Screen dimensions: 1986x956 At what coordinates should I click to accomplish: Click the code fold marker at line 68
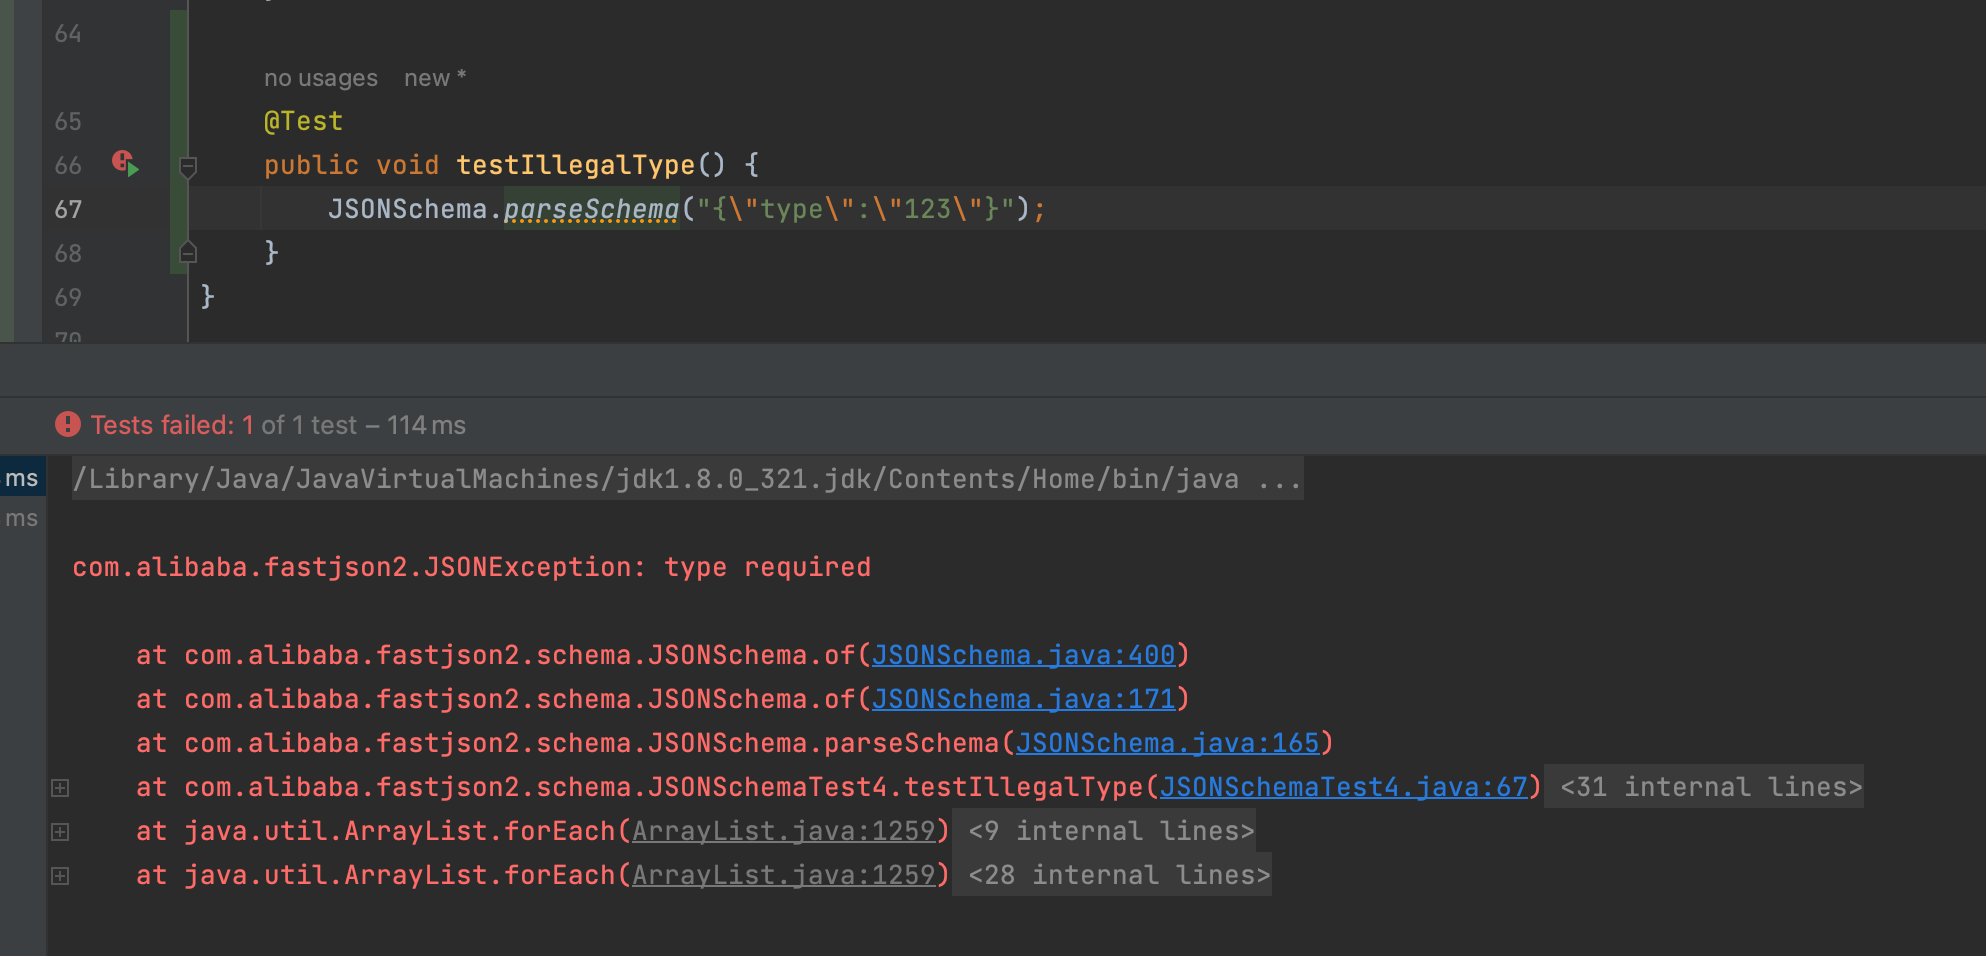click(x=187, y=253)
